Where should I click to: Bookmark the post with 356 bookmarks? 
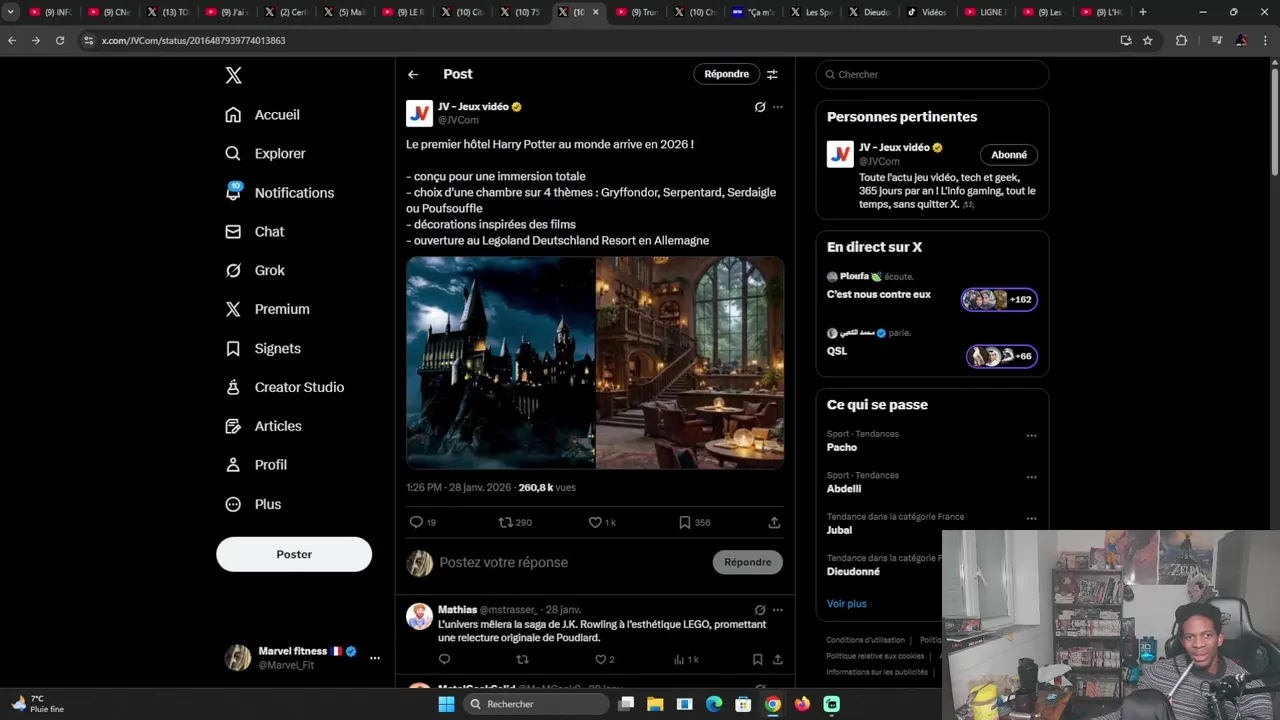pyautogui.click(x=694, y=523)
